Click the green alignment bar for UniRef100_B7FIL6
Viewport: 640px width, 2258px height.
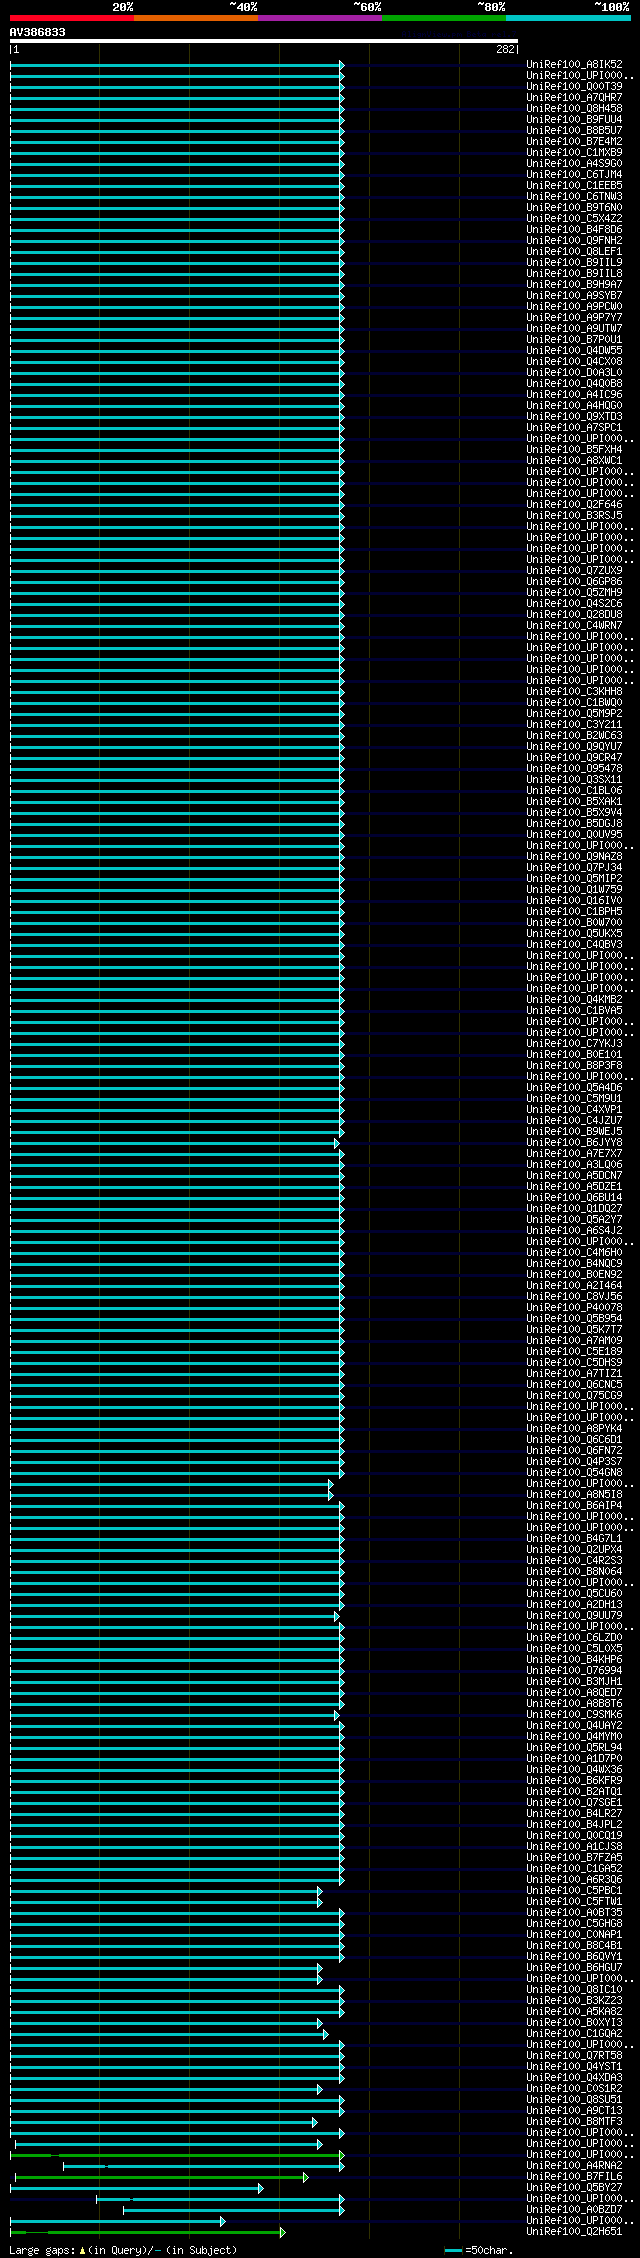(162, 2177)
